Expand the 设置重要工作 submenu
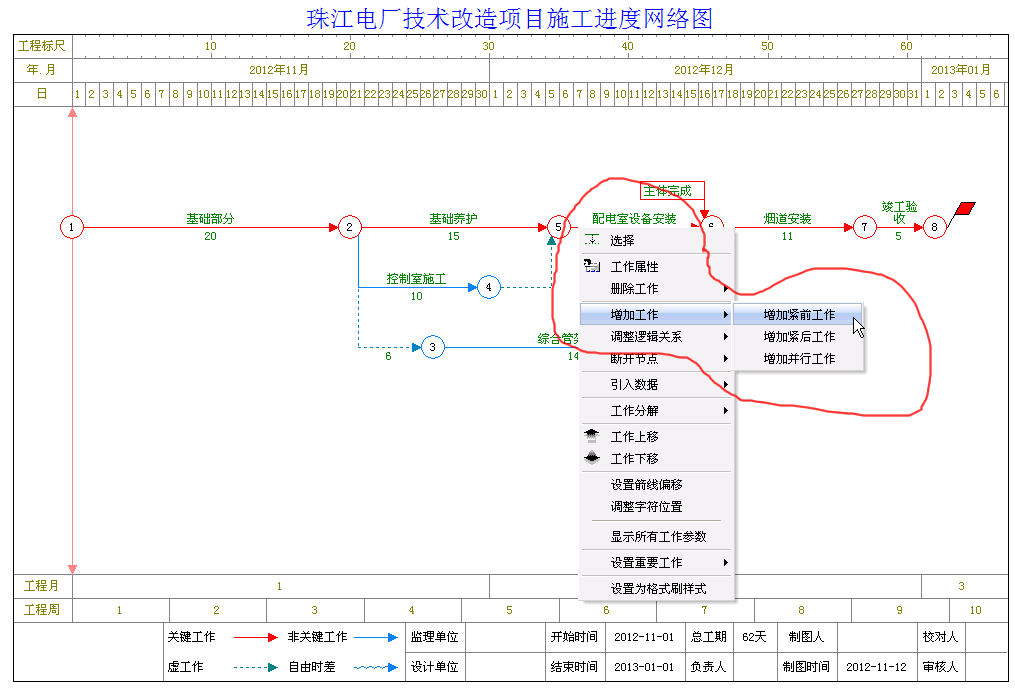 click(x=656, y=562)
